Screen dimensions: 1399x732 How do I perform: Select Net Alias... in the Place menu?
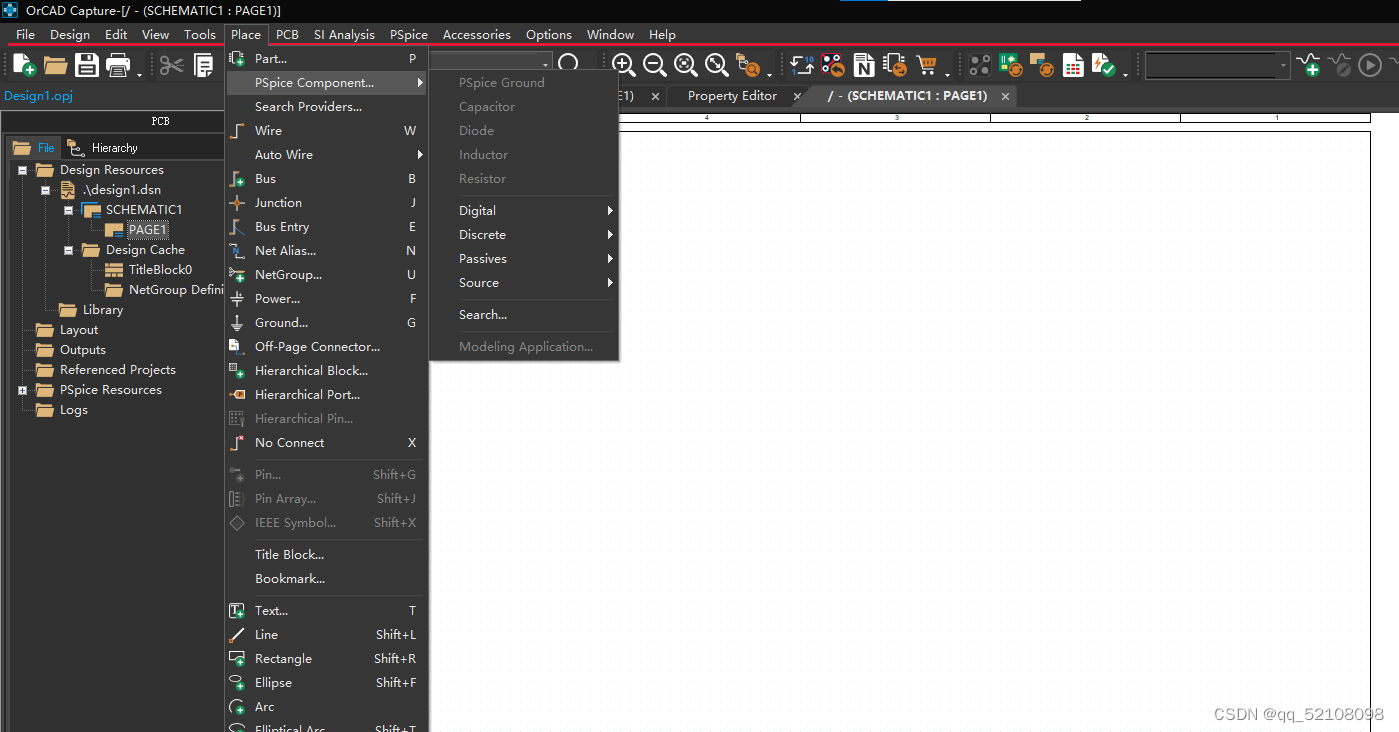click(x=285, y=251)
